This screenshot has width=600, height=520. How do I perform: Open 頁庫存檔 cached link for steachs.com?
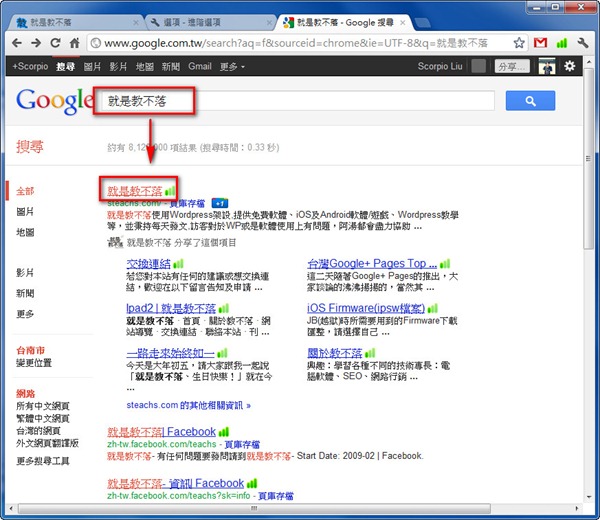(187, 203)
